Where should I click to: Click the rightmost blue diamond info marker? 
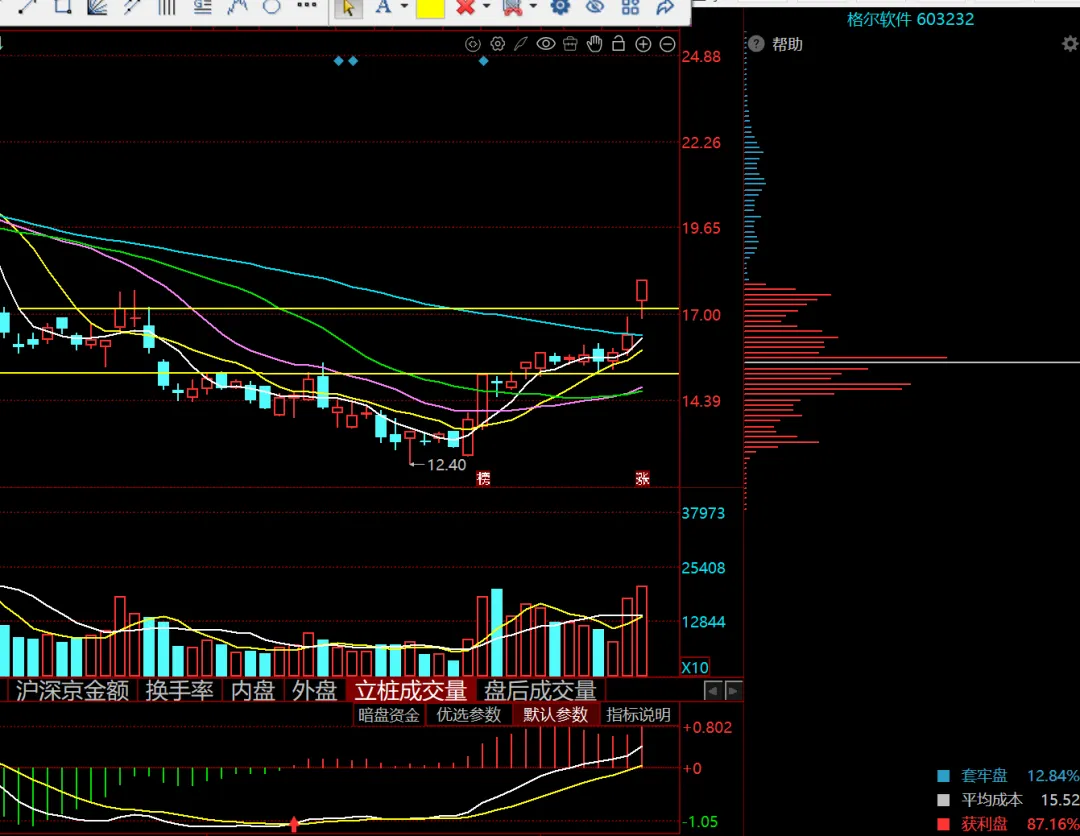point(484,61)
